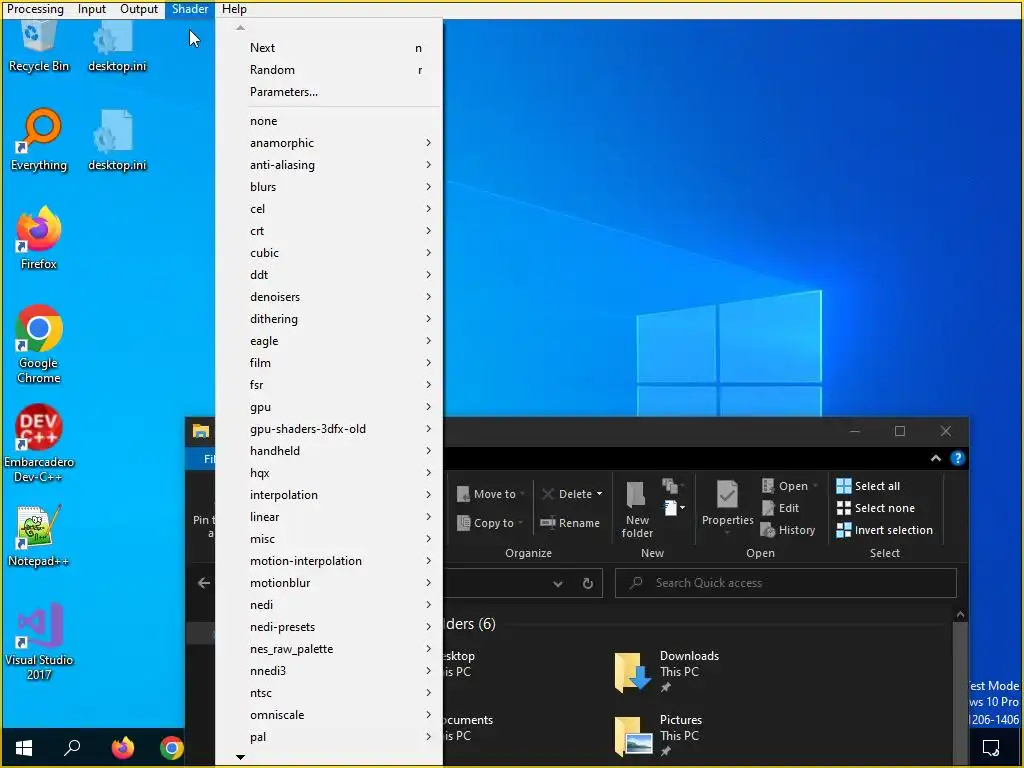Click the File Explorer title bar folder icon
Screen dimensions: 1024x768
point(200,431)
